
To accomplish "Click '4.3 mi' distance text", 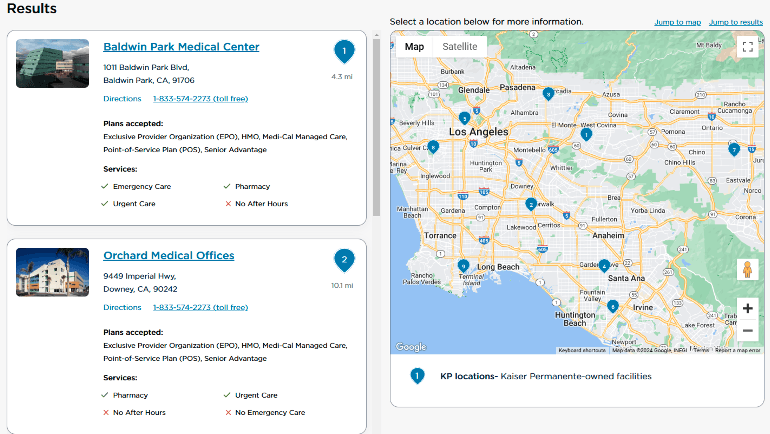I will pos(342,77).
